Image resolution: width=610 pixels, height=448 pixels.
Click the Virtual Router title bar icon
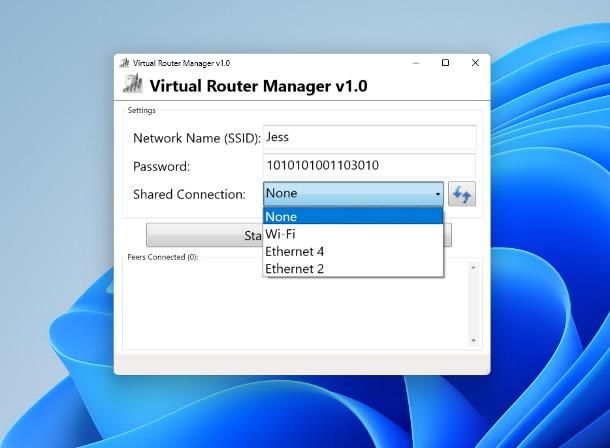(124, 63)
